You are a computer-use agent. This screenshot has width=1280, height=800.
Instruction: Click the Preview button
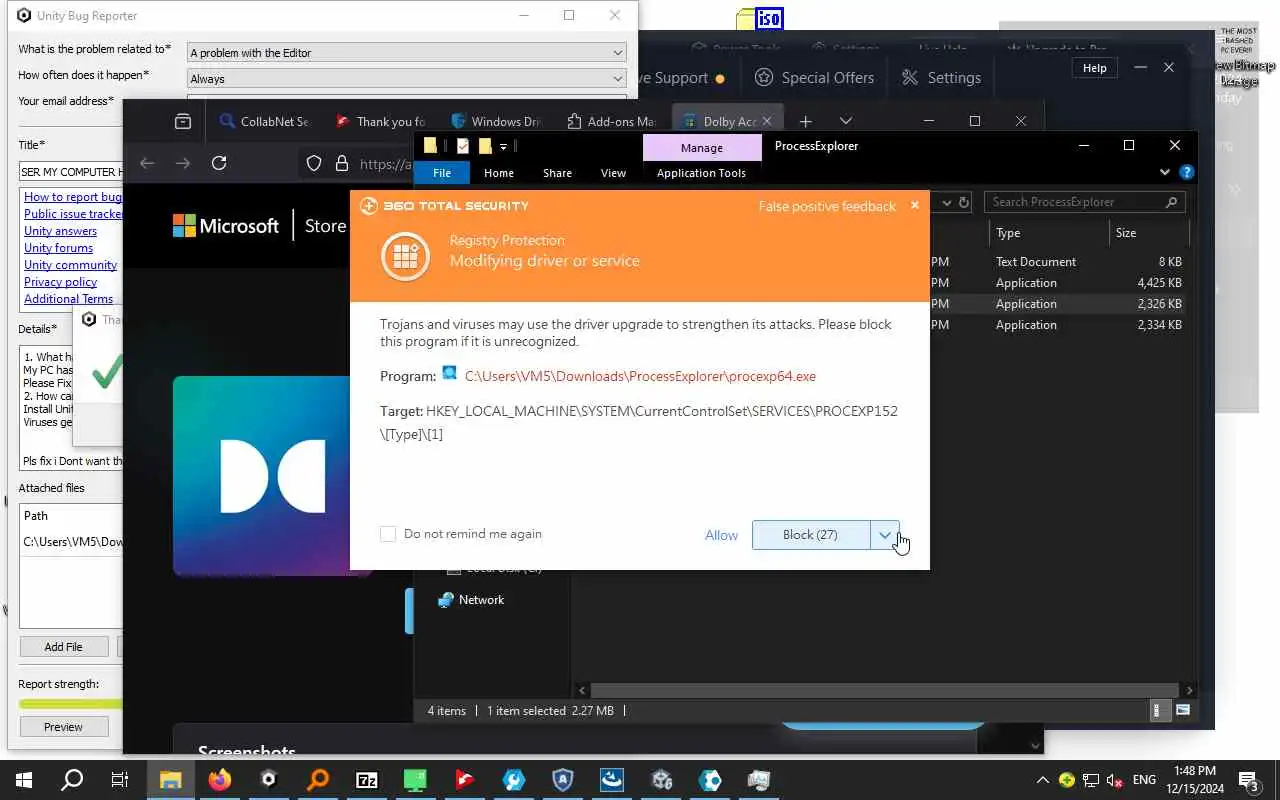[63, 727]
